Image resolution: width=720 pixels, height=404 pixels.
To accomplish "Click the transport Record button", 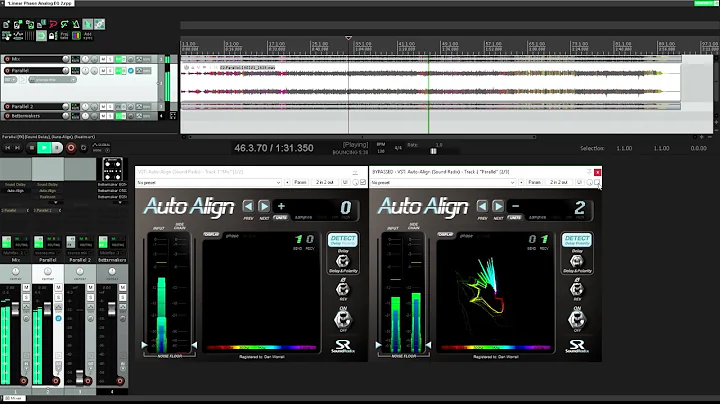I will click(x=71, y=148).
